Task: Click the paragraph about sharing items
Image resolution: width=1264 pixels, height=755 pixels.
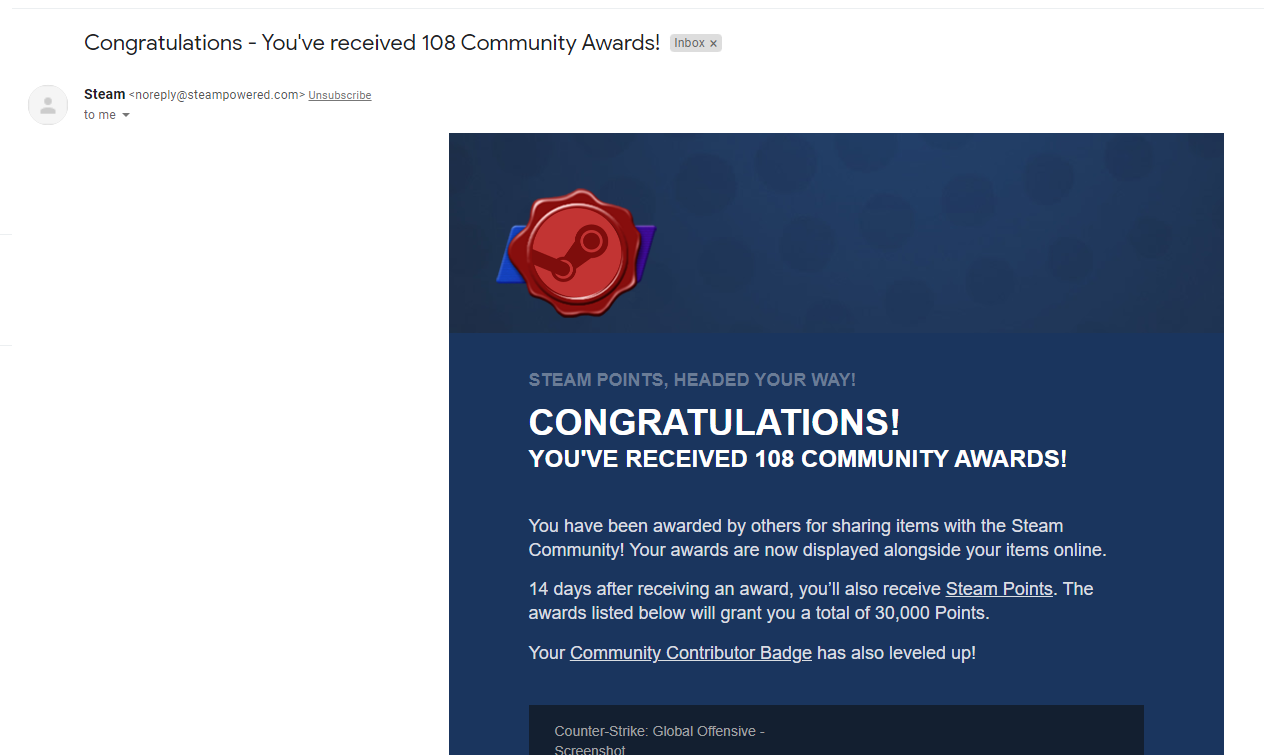Action: [x=818, y=538]
